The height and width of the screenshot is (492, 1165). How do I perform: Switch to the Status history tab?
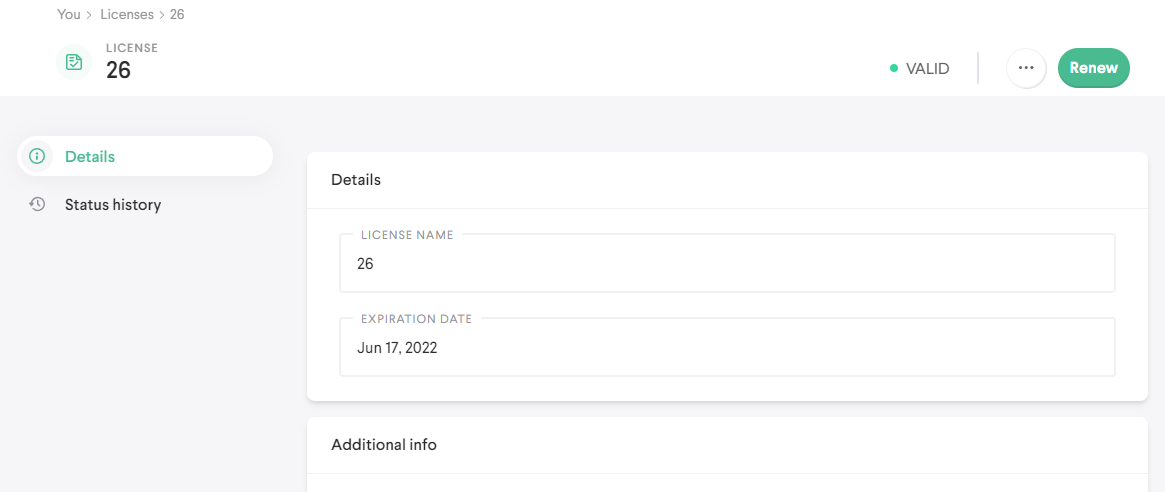tap(112, 204)
